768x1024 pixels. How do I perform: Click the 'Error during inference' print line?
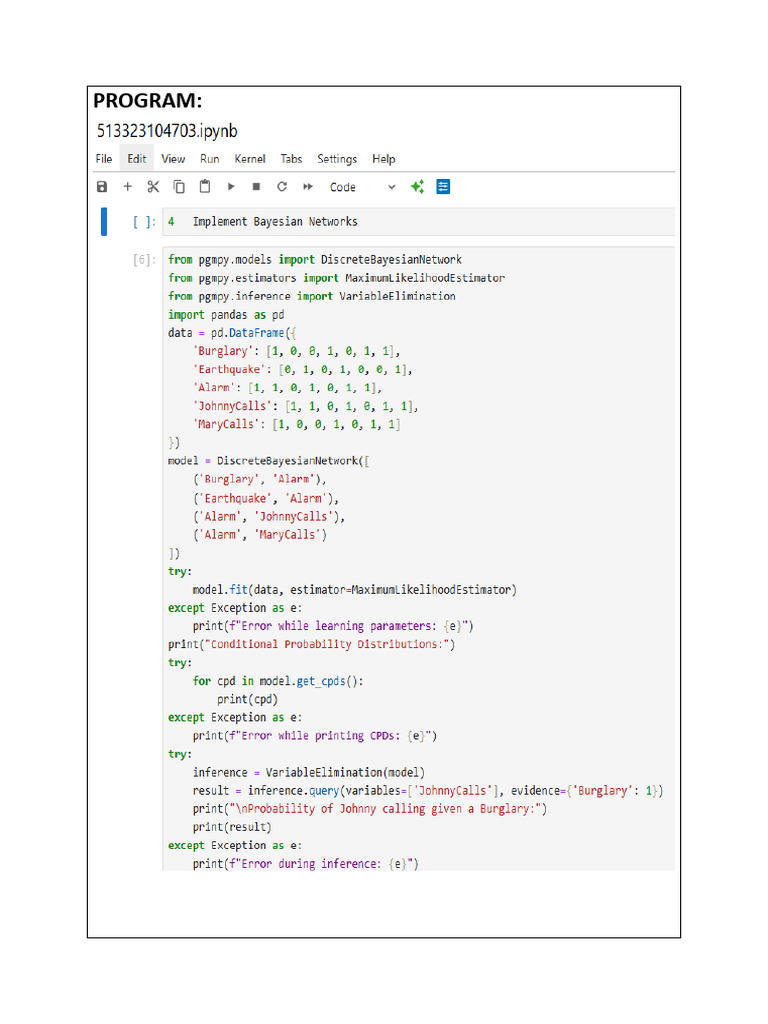[306, 864]
